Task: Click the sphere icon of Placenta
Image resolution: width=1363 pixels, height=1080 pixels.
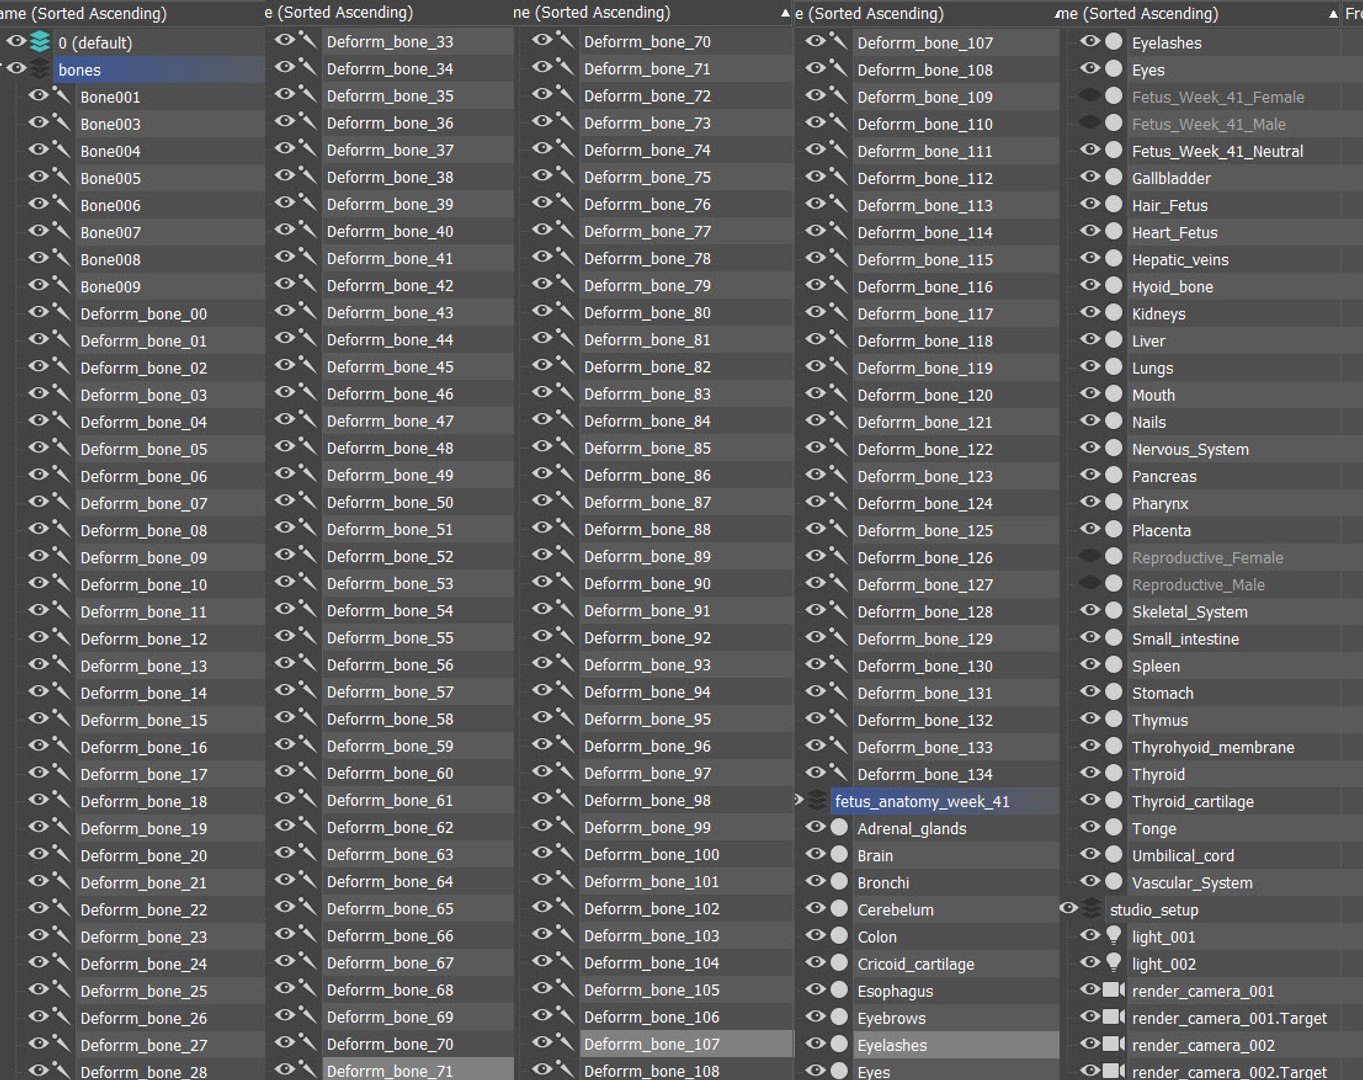Action: tap(1114, 529)
